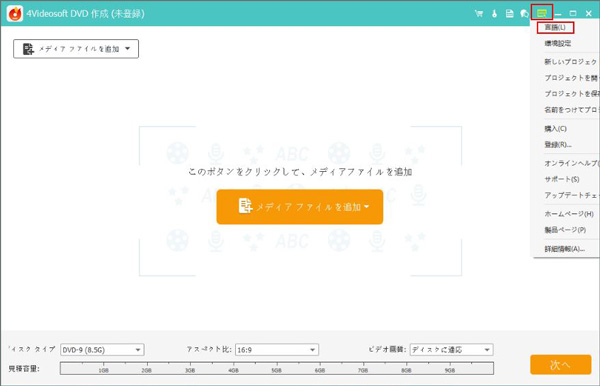
Task: Select 登録(R)... in the menu
Action: [558, 145]
